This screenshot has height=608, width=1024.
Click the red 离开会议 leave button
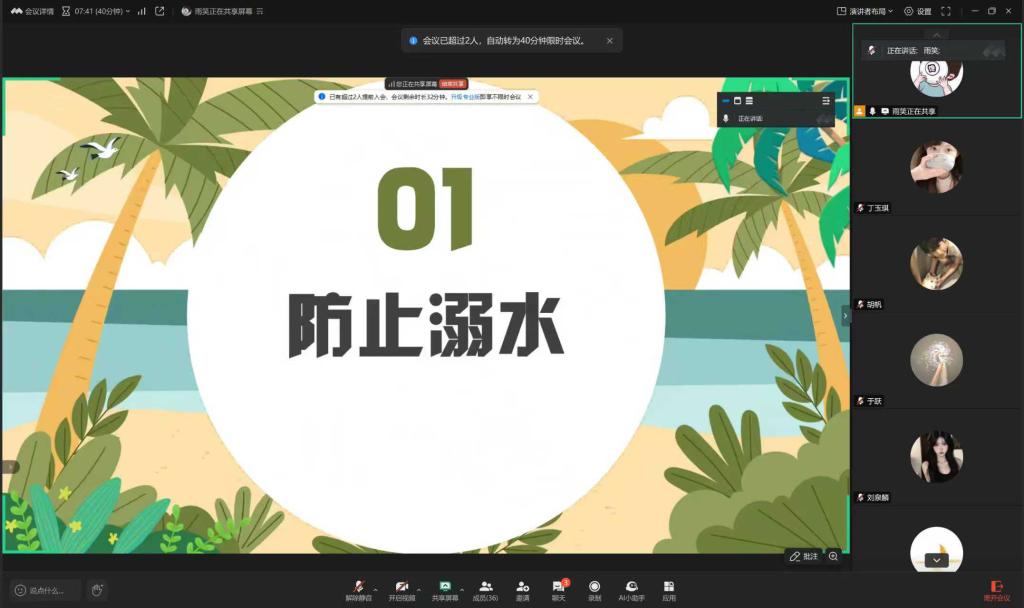coord(996,589)
